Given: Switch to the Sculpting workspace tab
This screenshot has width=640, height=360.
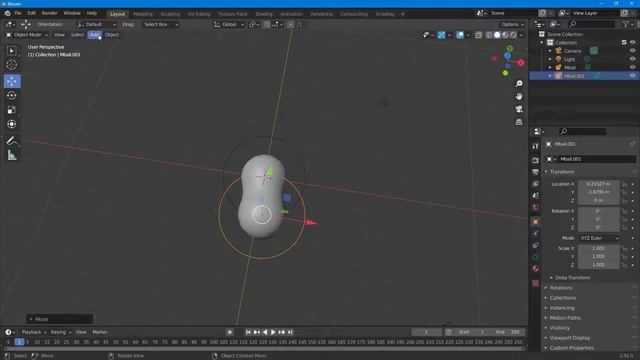Looking at the screenshot, I should pyautogui.click(x=170, y=14).
